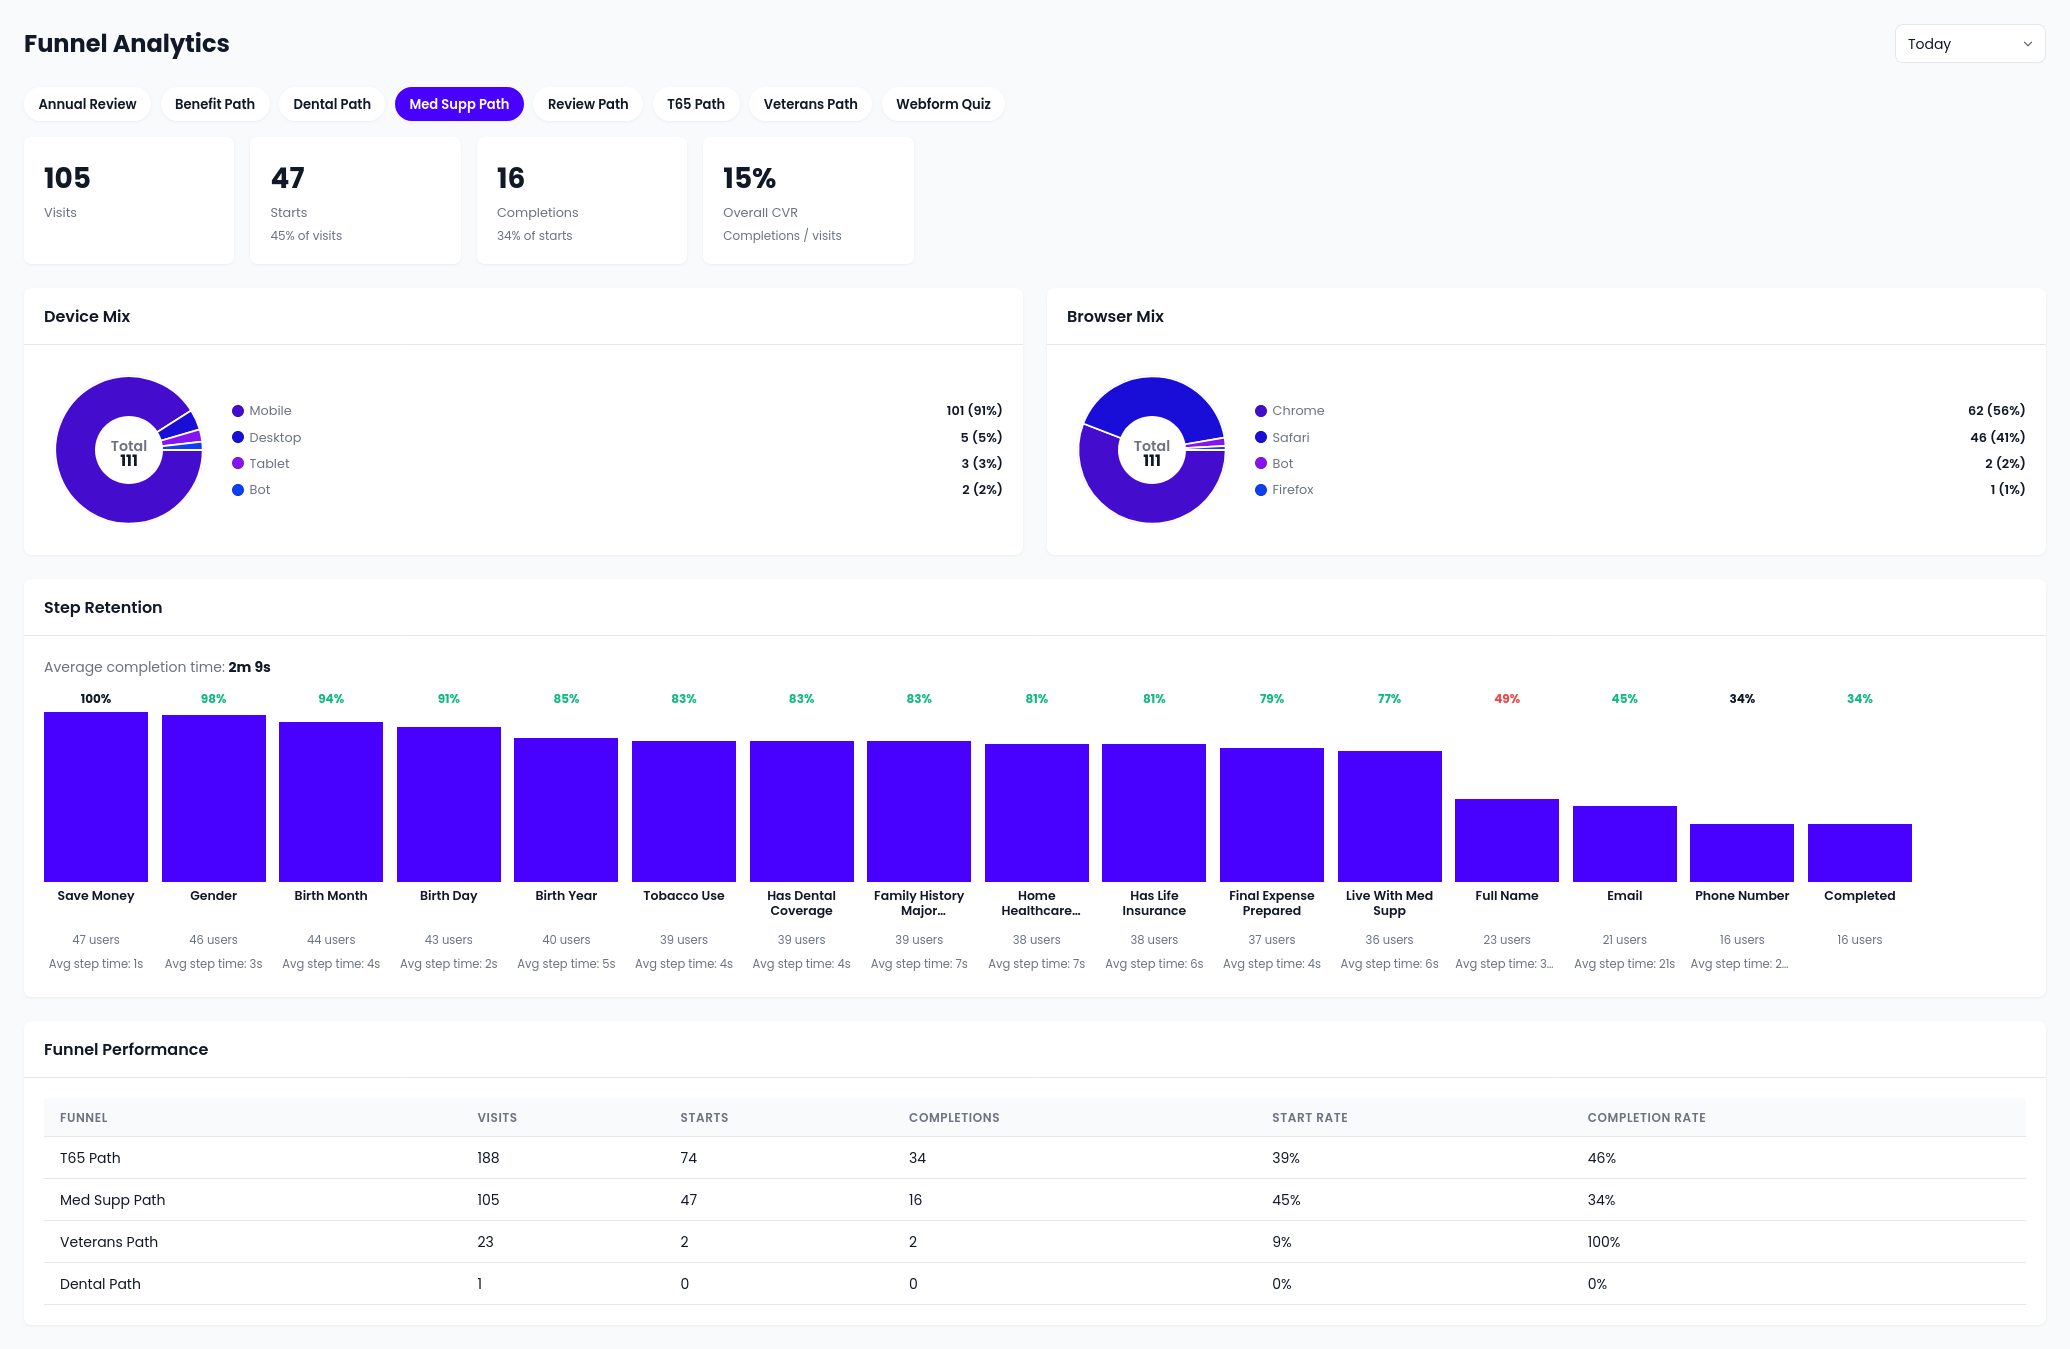Click the Completed step retention bar

coord(1859,853)
